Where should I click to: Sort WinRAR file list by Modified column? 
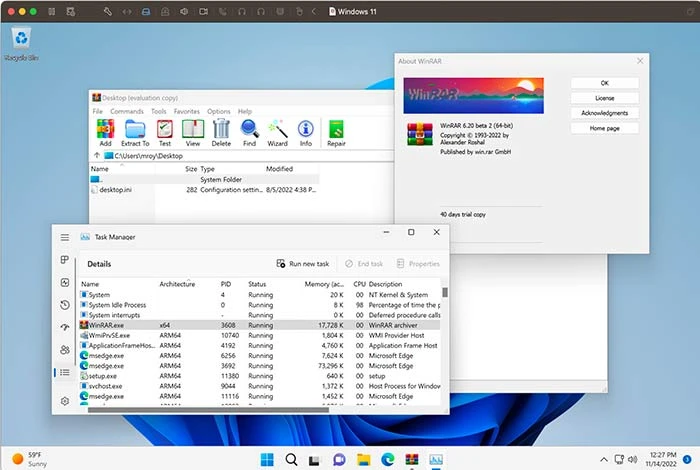tap(279, 169)
